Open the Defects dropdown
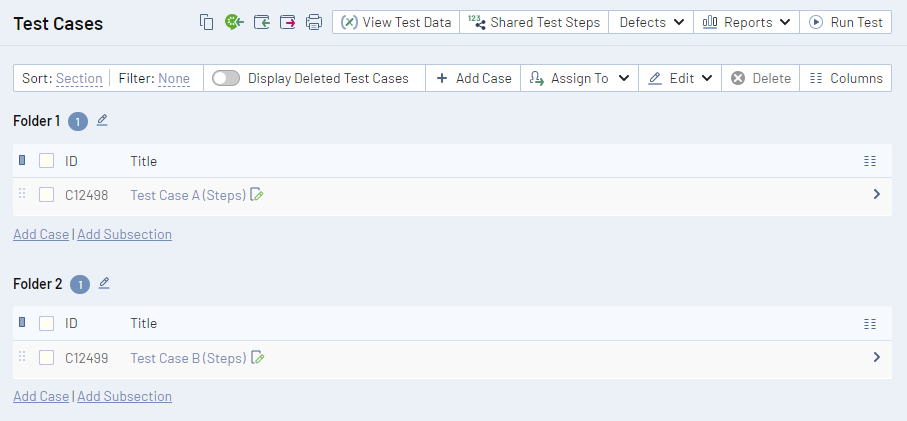 (651, 22)
